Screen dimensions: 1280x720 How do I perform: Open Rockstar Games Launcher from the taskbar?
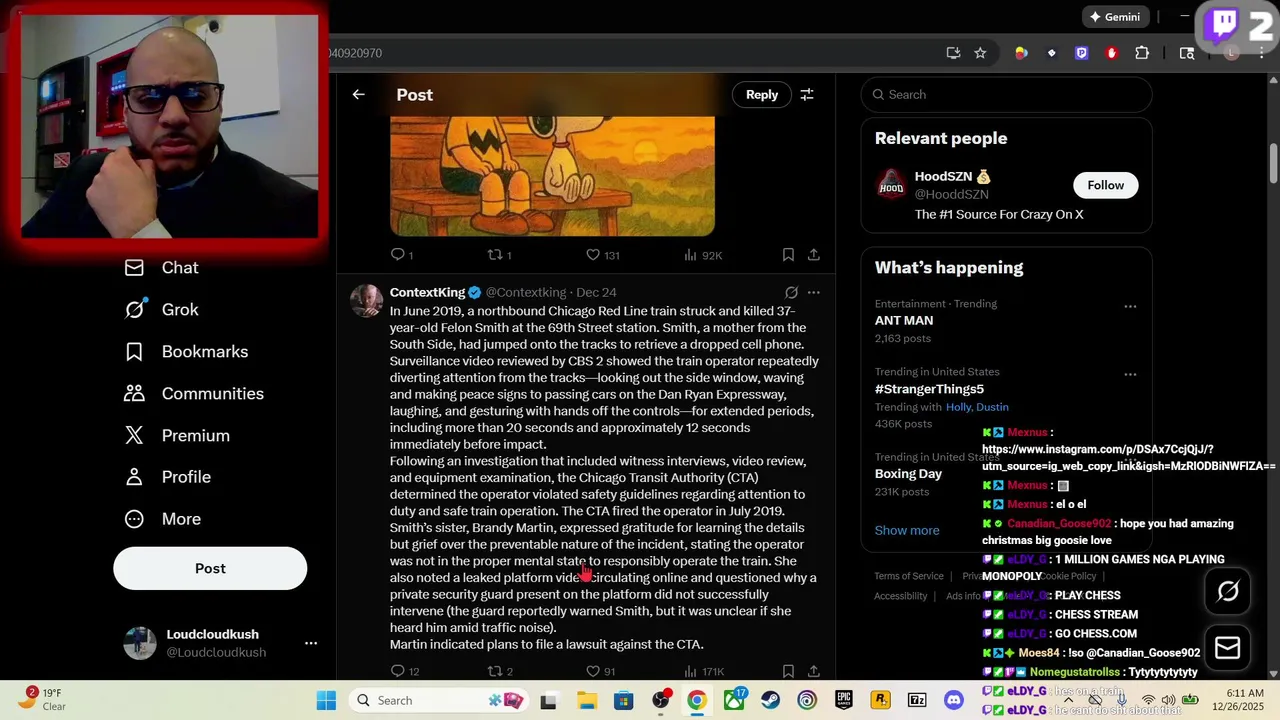[x=880, y=700]
